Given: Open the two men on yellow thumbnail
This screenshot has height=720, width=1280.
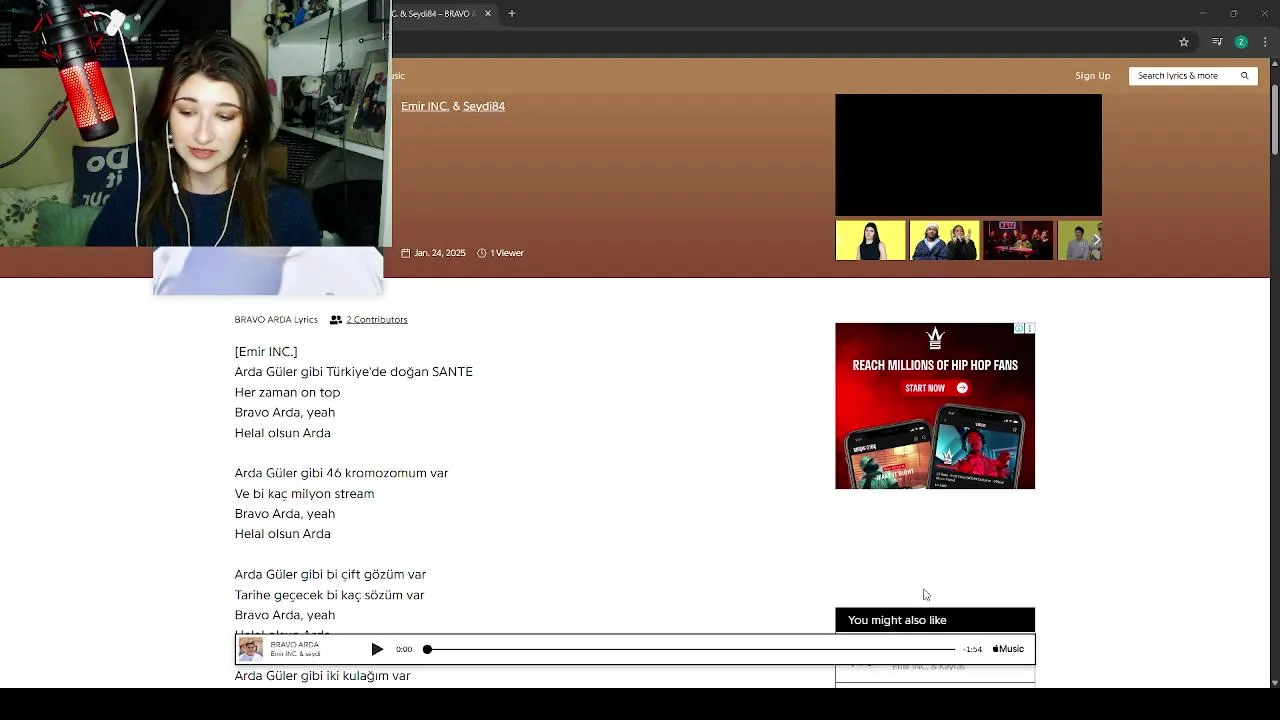Looking at the screenshot, I should (944, 241).
